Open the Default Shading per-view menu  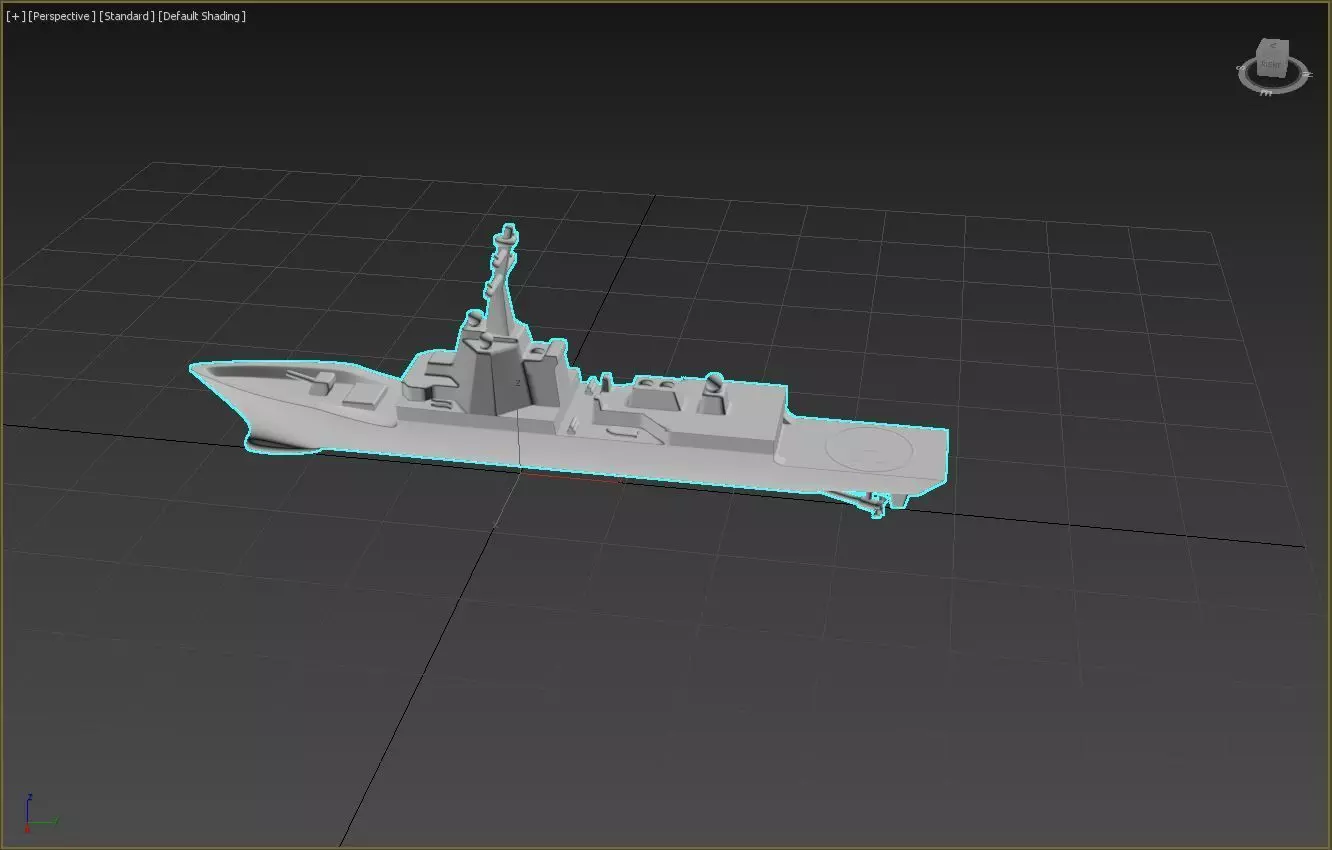pyautogui.click(x=202, y=16)
